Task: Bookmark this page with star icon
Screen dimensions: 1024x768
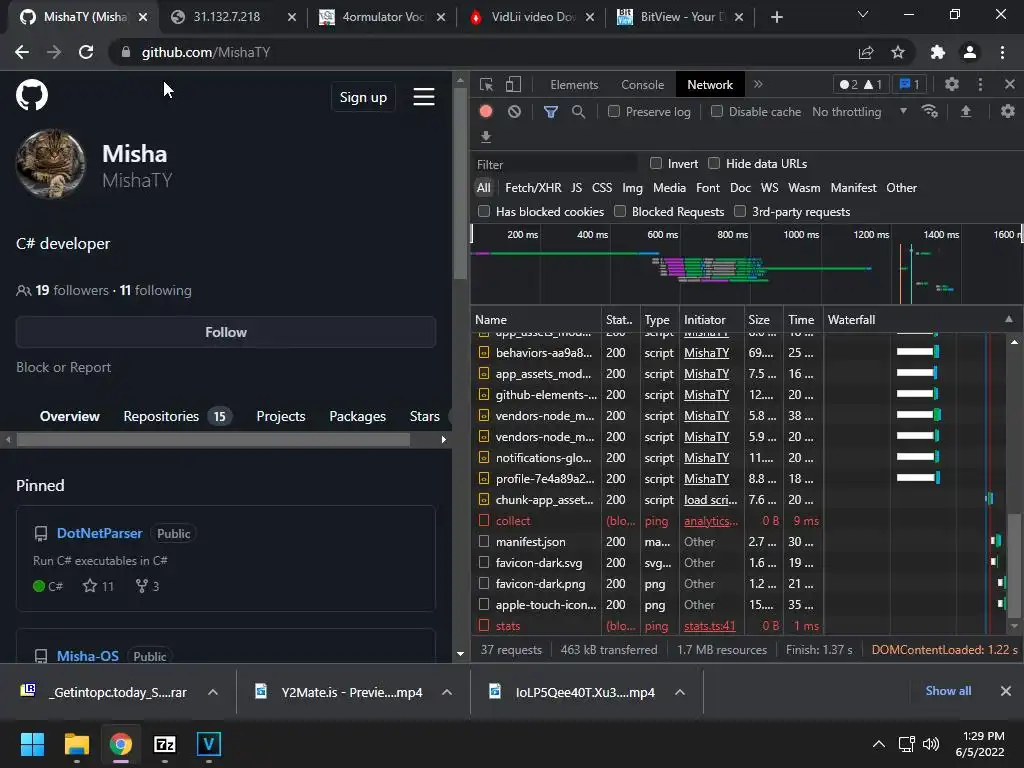Action: (898, 52)
